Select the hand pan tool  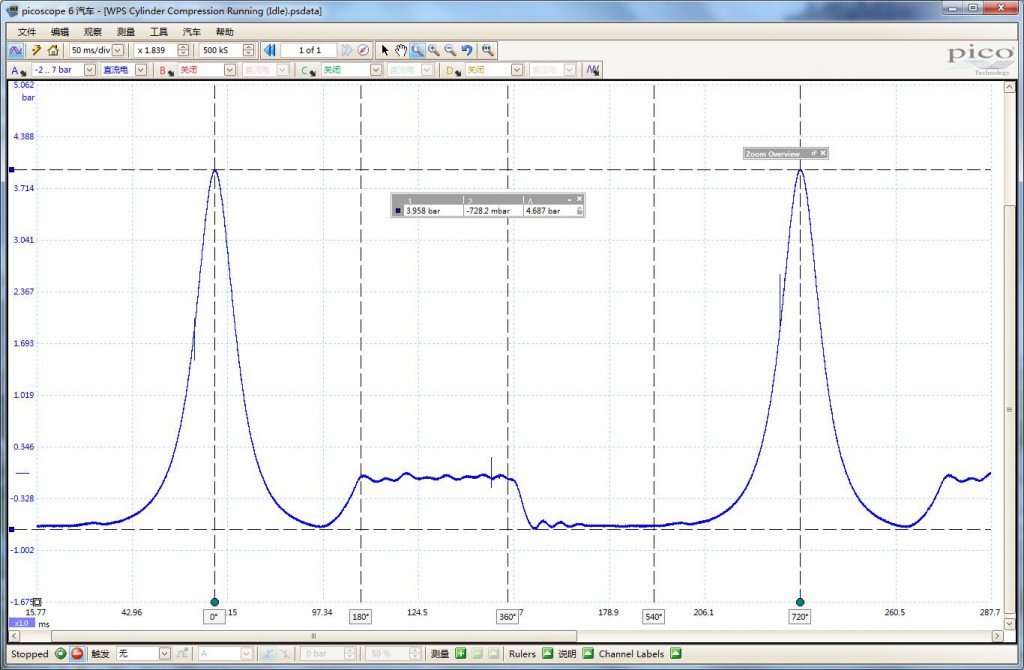point(401,50)
